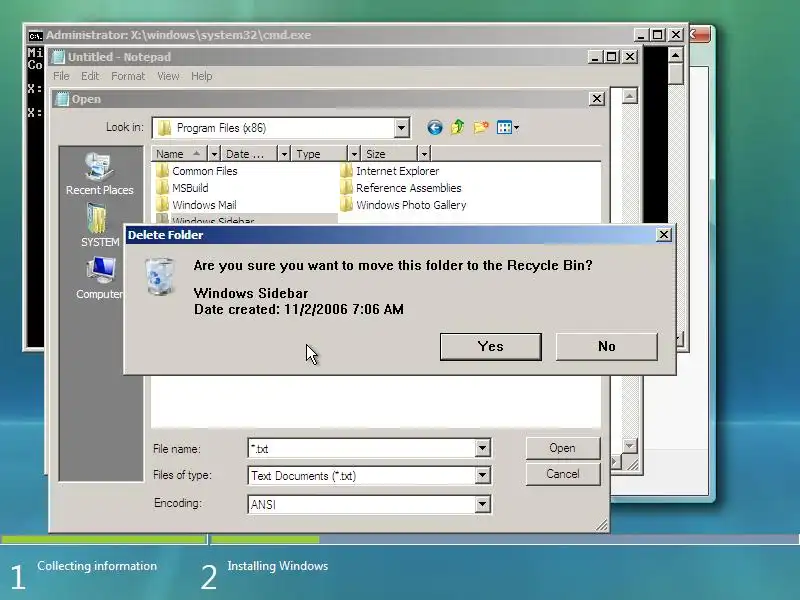This screenshot has height=600, width=800.
Task: Expand the Look in dropdown
Action: coord(402,128)
